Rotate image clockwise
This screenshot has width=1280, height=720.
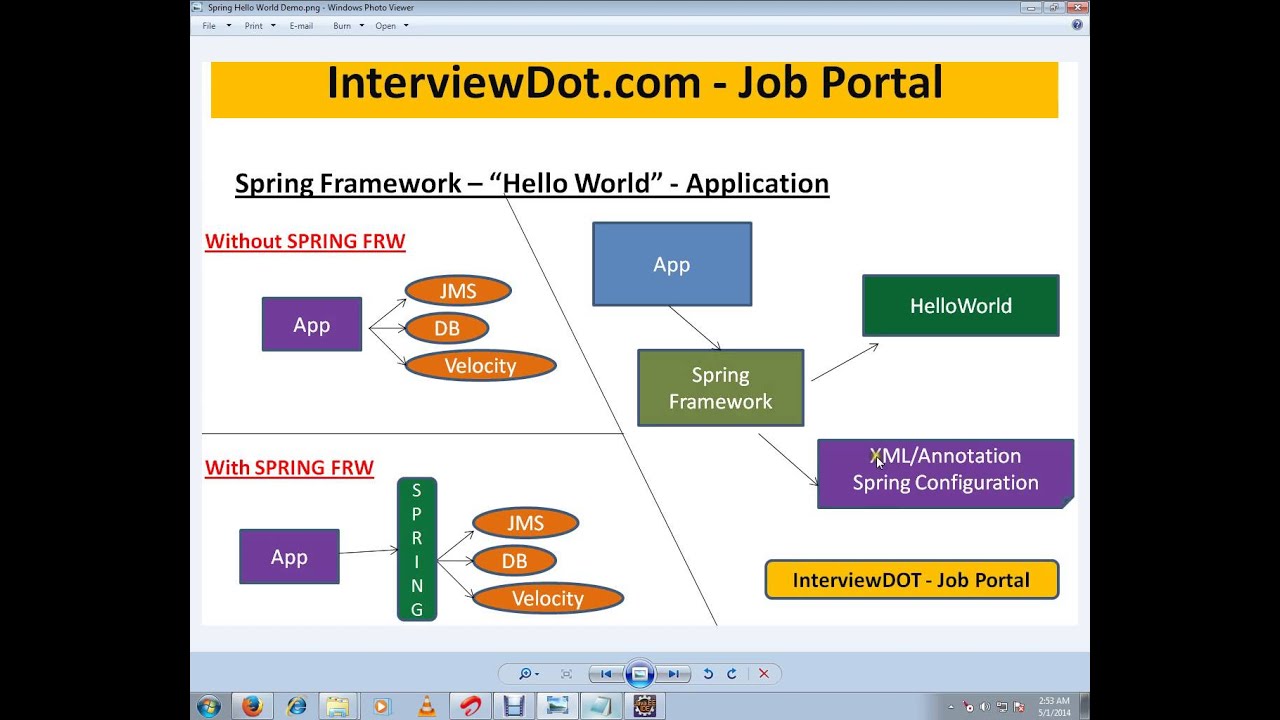pyautogui.click(x=732, y=674)
